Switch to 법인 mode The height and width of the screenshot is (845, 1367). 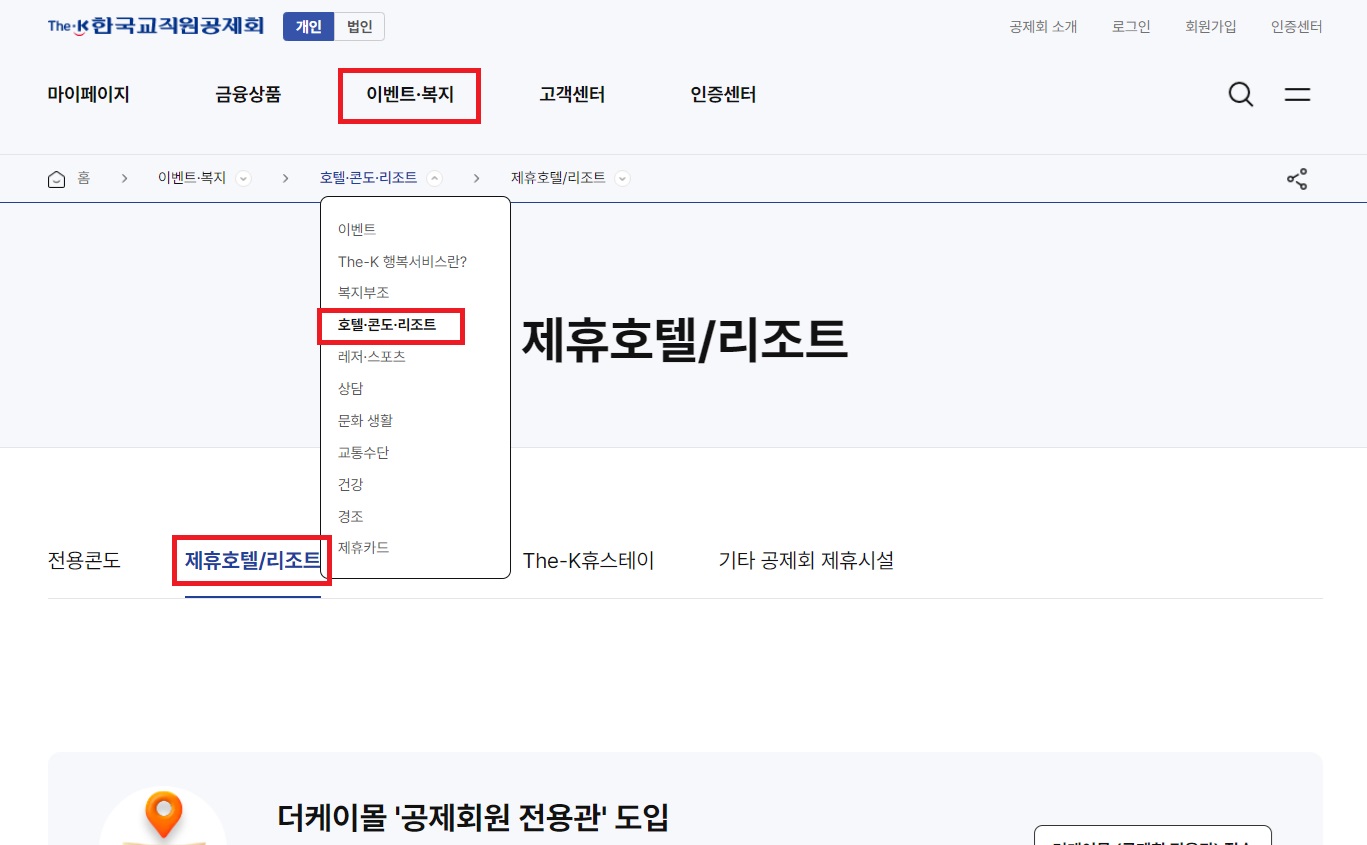(359, 27)
